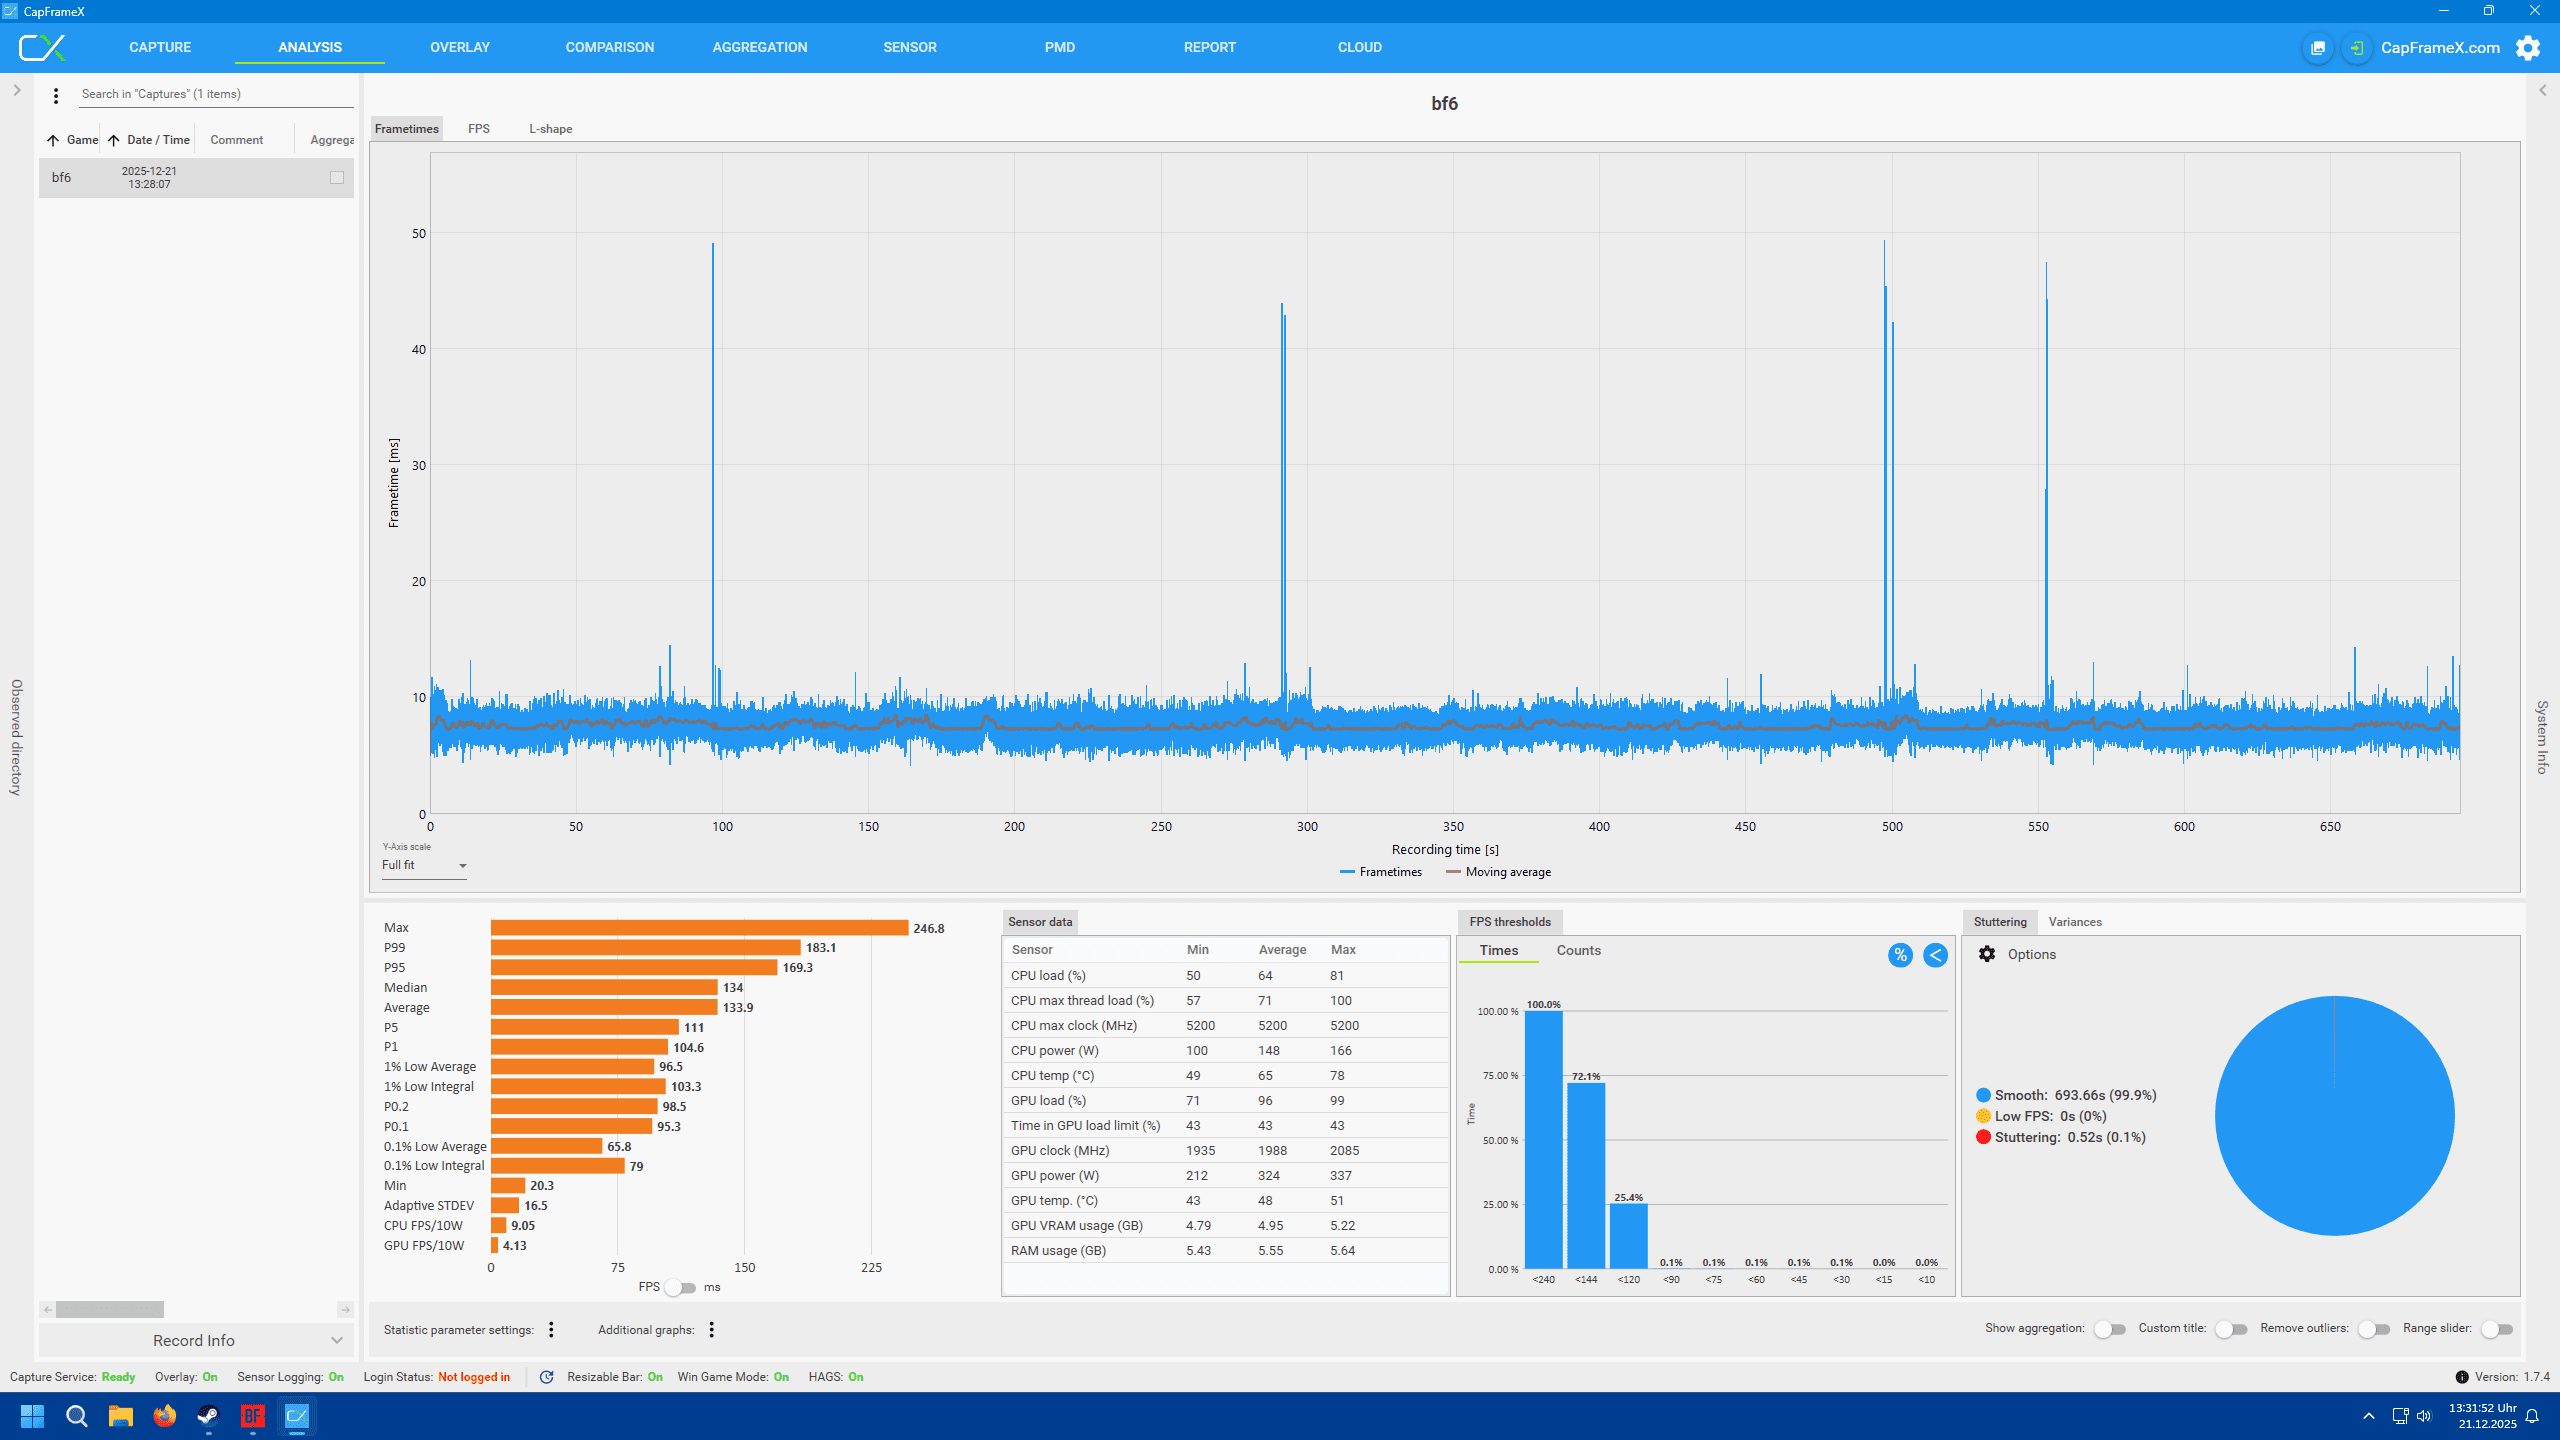This screenshot has width=2560, height=1440.
Task: Click the refresh icon in status bar
Action: pos(546,1377)
